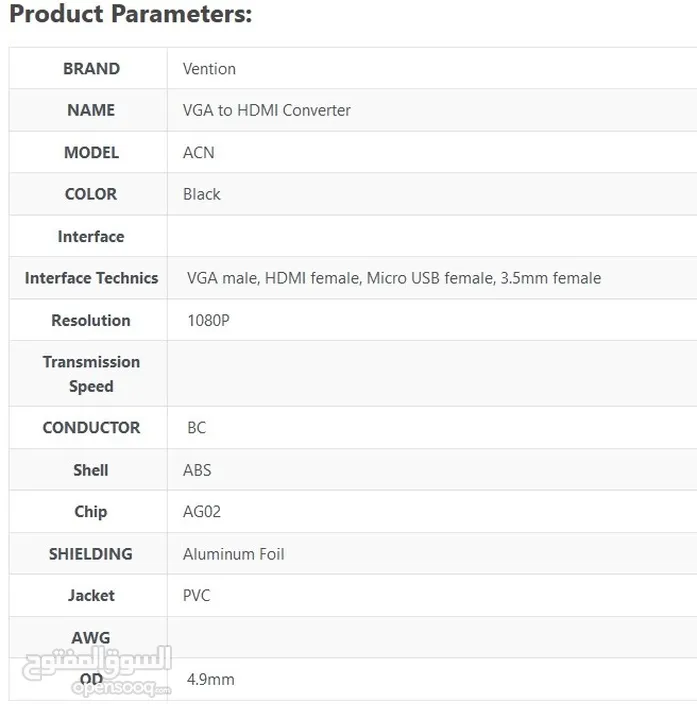The height and width of the screenshot is (720, 697).
Task: Click the Transmission Speed label
Action: (91, 374)
